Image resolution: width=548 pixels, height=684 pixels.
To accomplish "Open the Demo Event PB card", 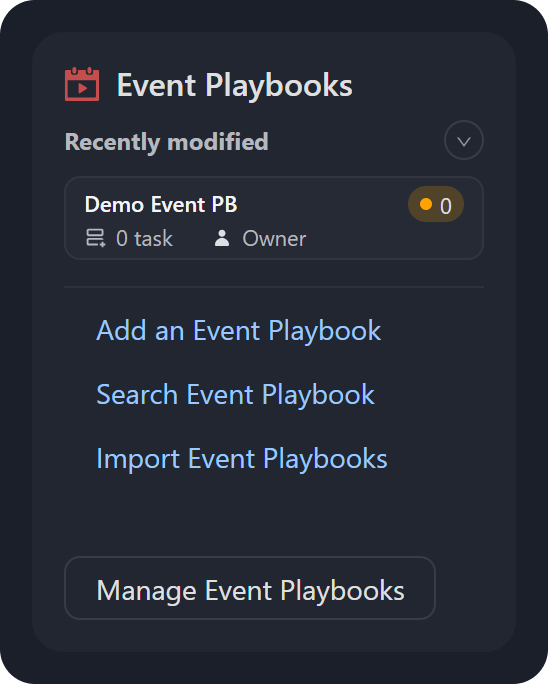I will pyautogui.click(x=274, y=218).
